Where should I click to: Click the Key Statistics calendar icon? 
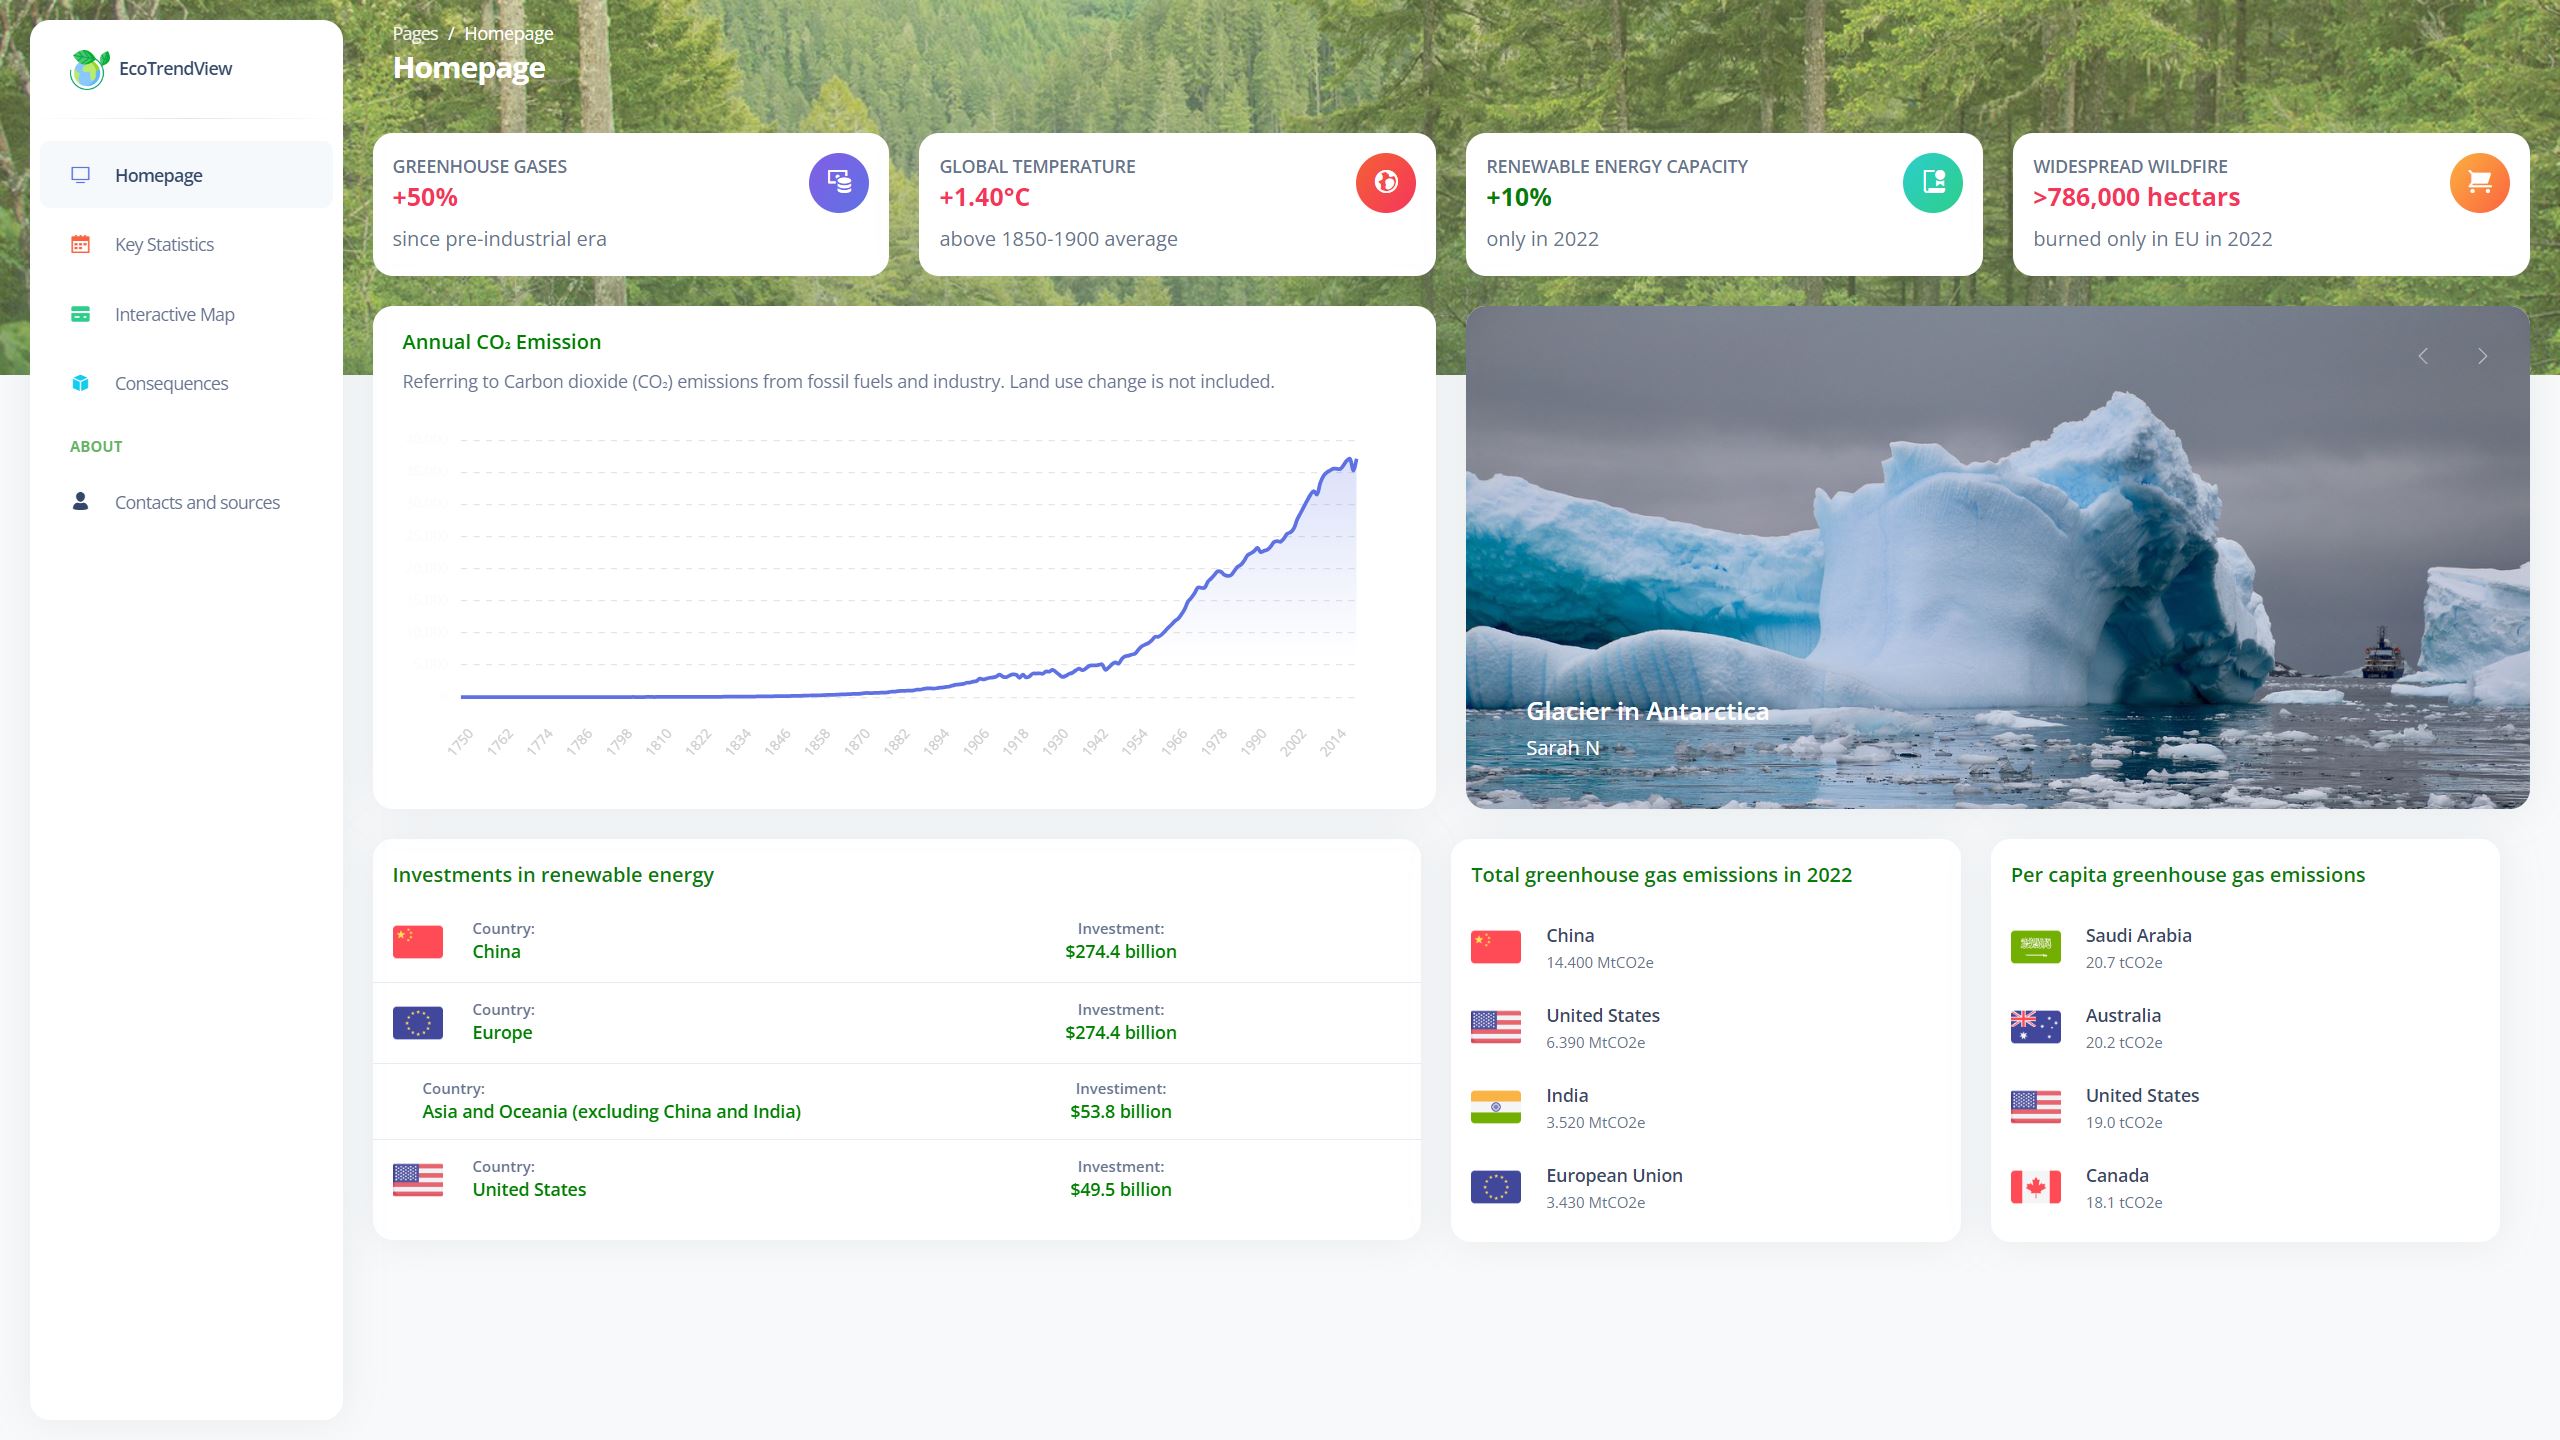(81, 244)
